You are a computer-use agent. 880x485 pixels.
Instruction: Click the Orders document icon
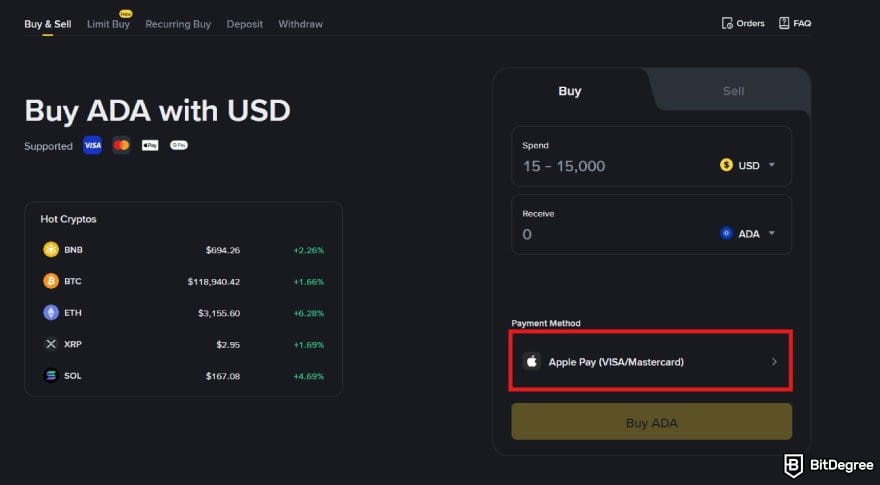click(727, 23)
